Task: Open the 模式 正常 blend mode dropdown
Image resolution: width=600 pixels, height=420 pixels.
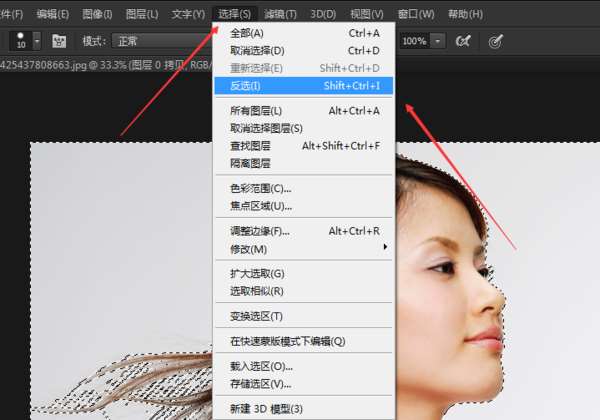Action: (163, 41)
